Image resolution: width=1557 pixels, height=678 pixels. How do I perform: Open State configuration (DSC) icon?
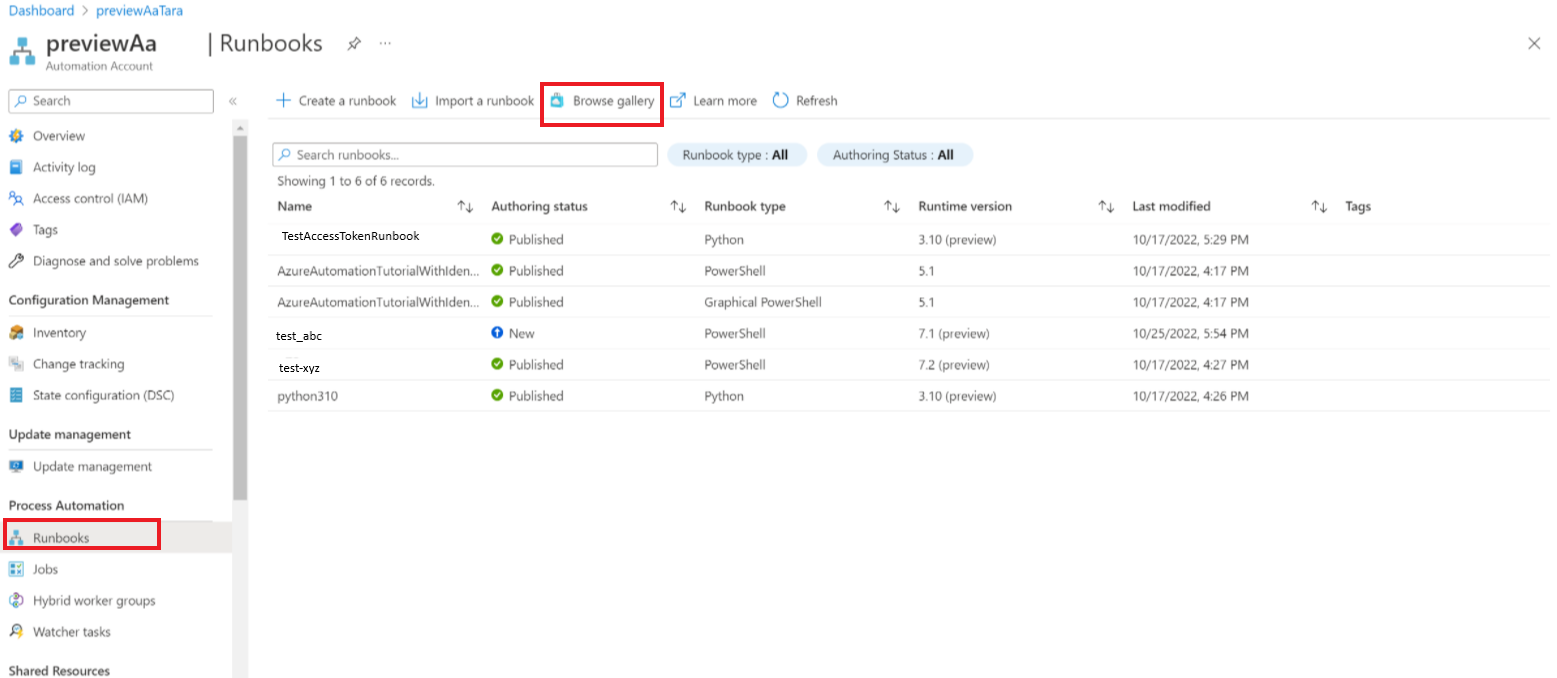click(x=16, y=395)
